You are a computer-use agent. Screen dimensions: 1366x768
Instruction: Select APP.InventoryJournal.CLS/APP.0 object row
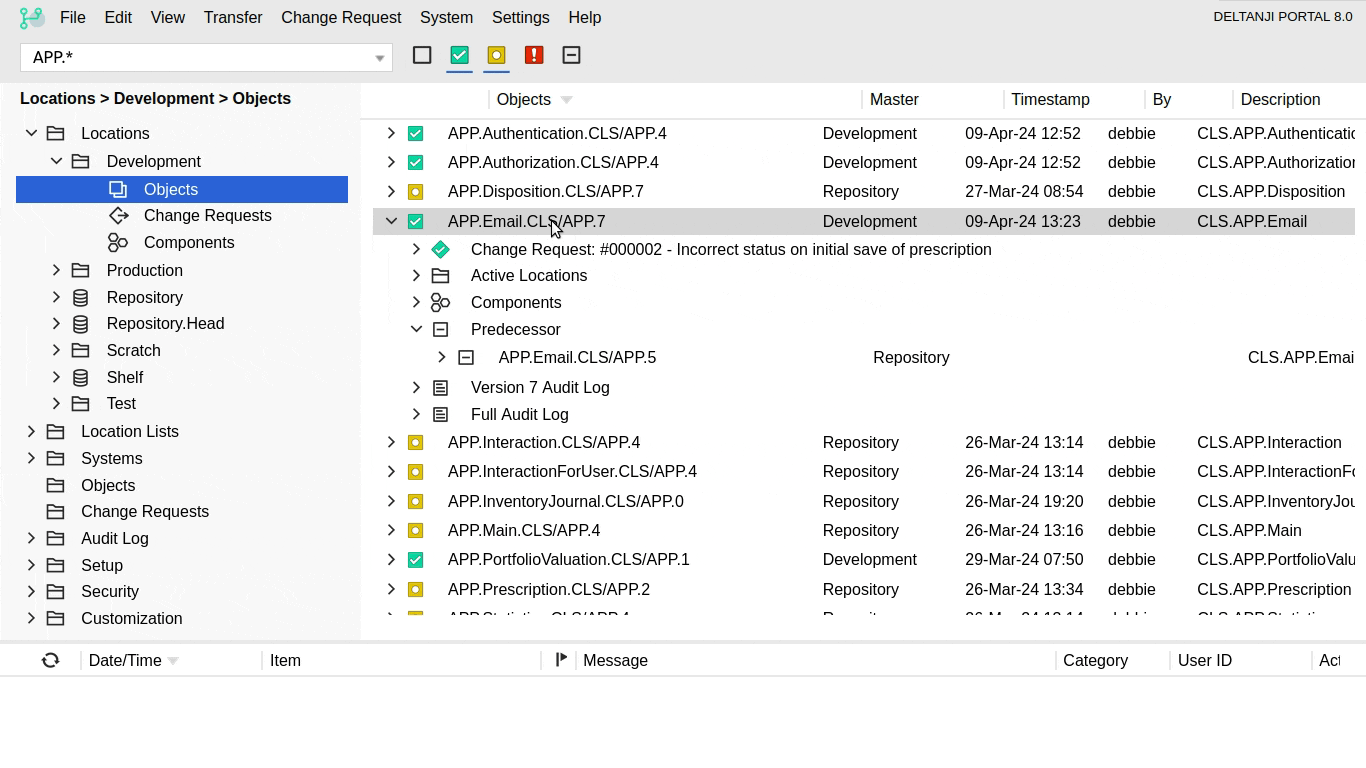point(864,501)
